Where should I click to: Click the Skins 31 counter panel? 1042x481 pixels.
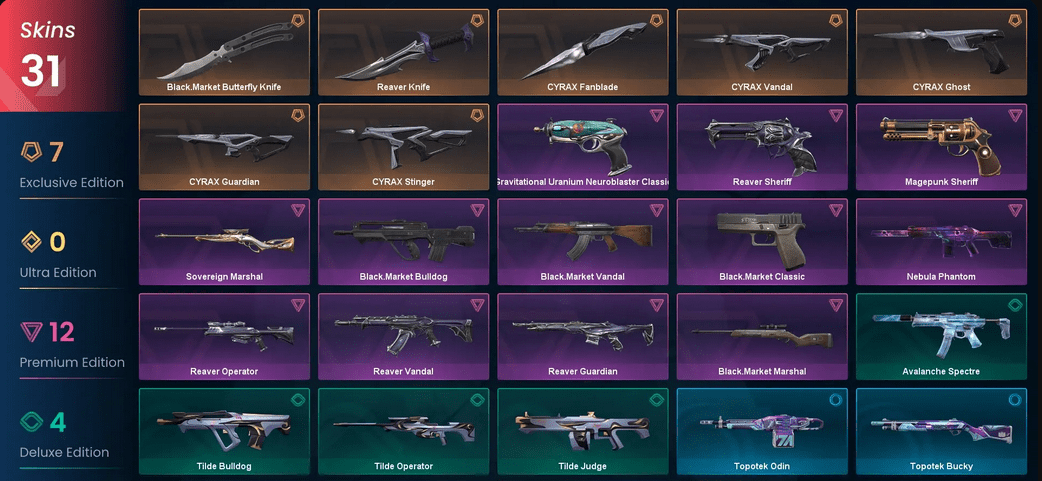click(x=63, y=56)
